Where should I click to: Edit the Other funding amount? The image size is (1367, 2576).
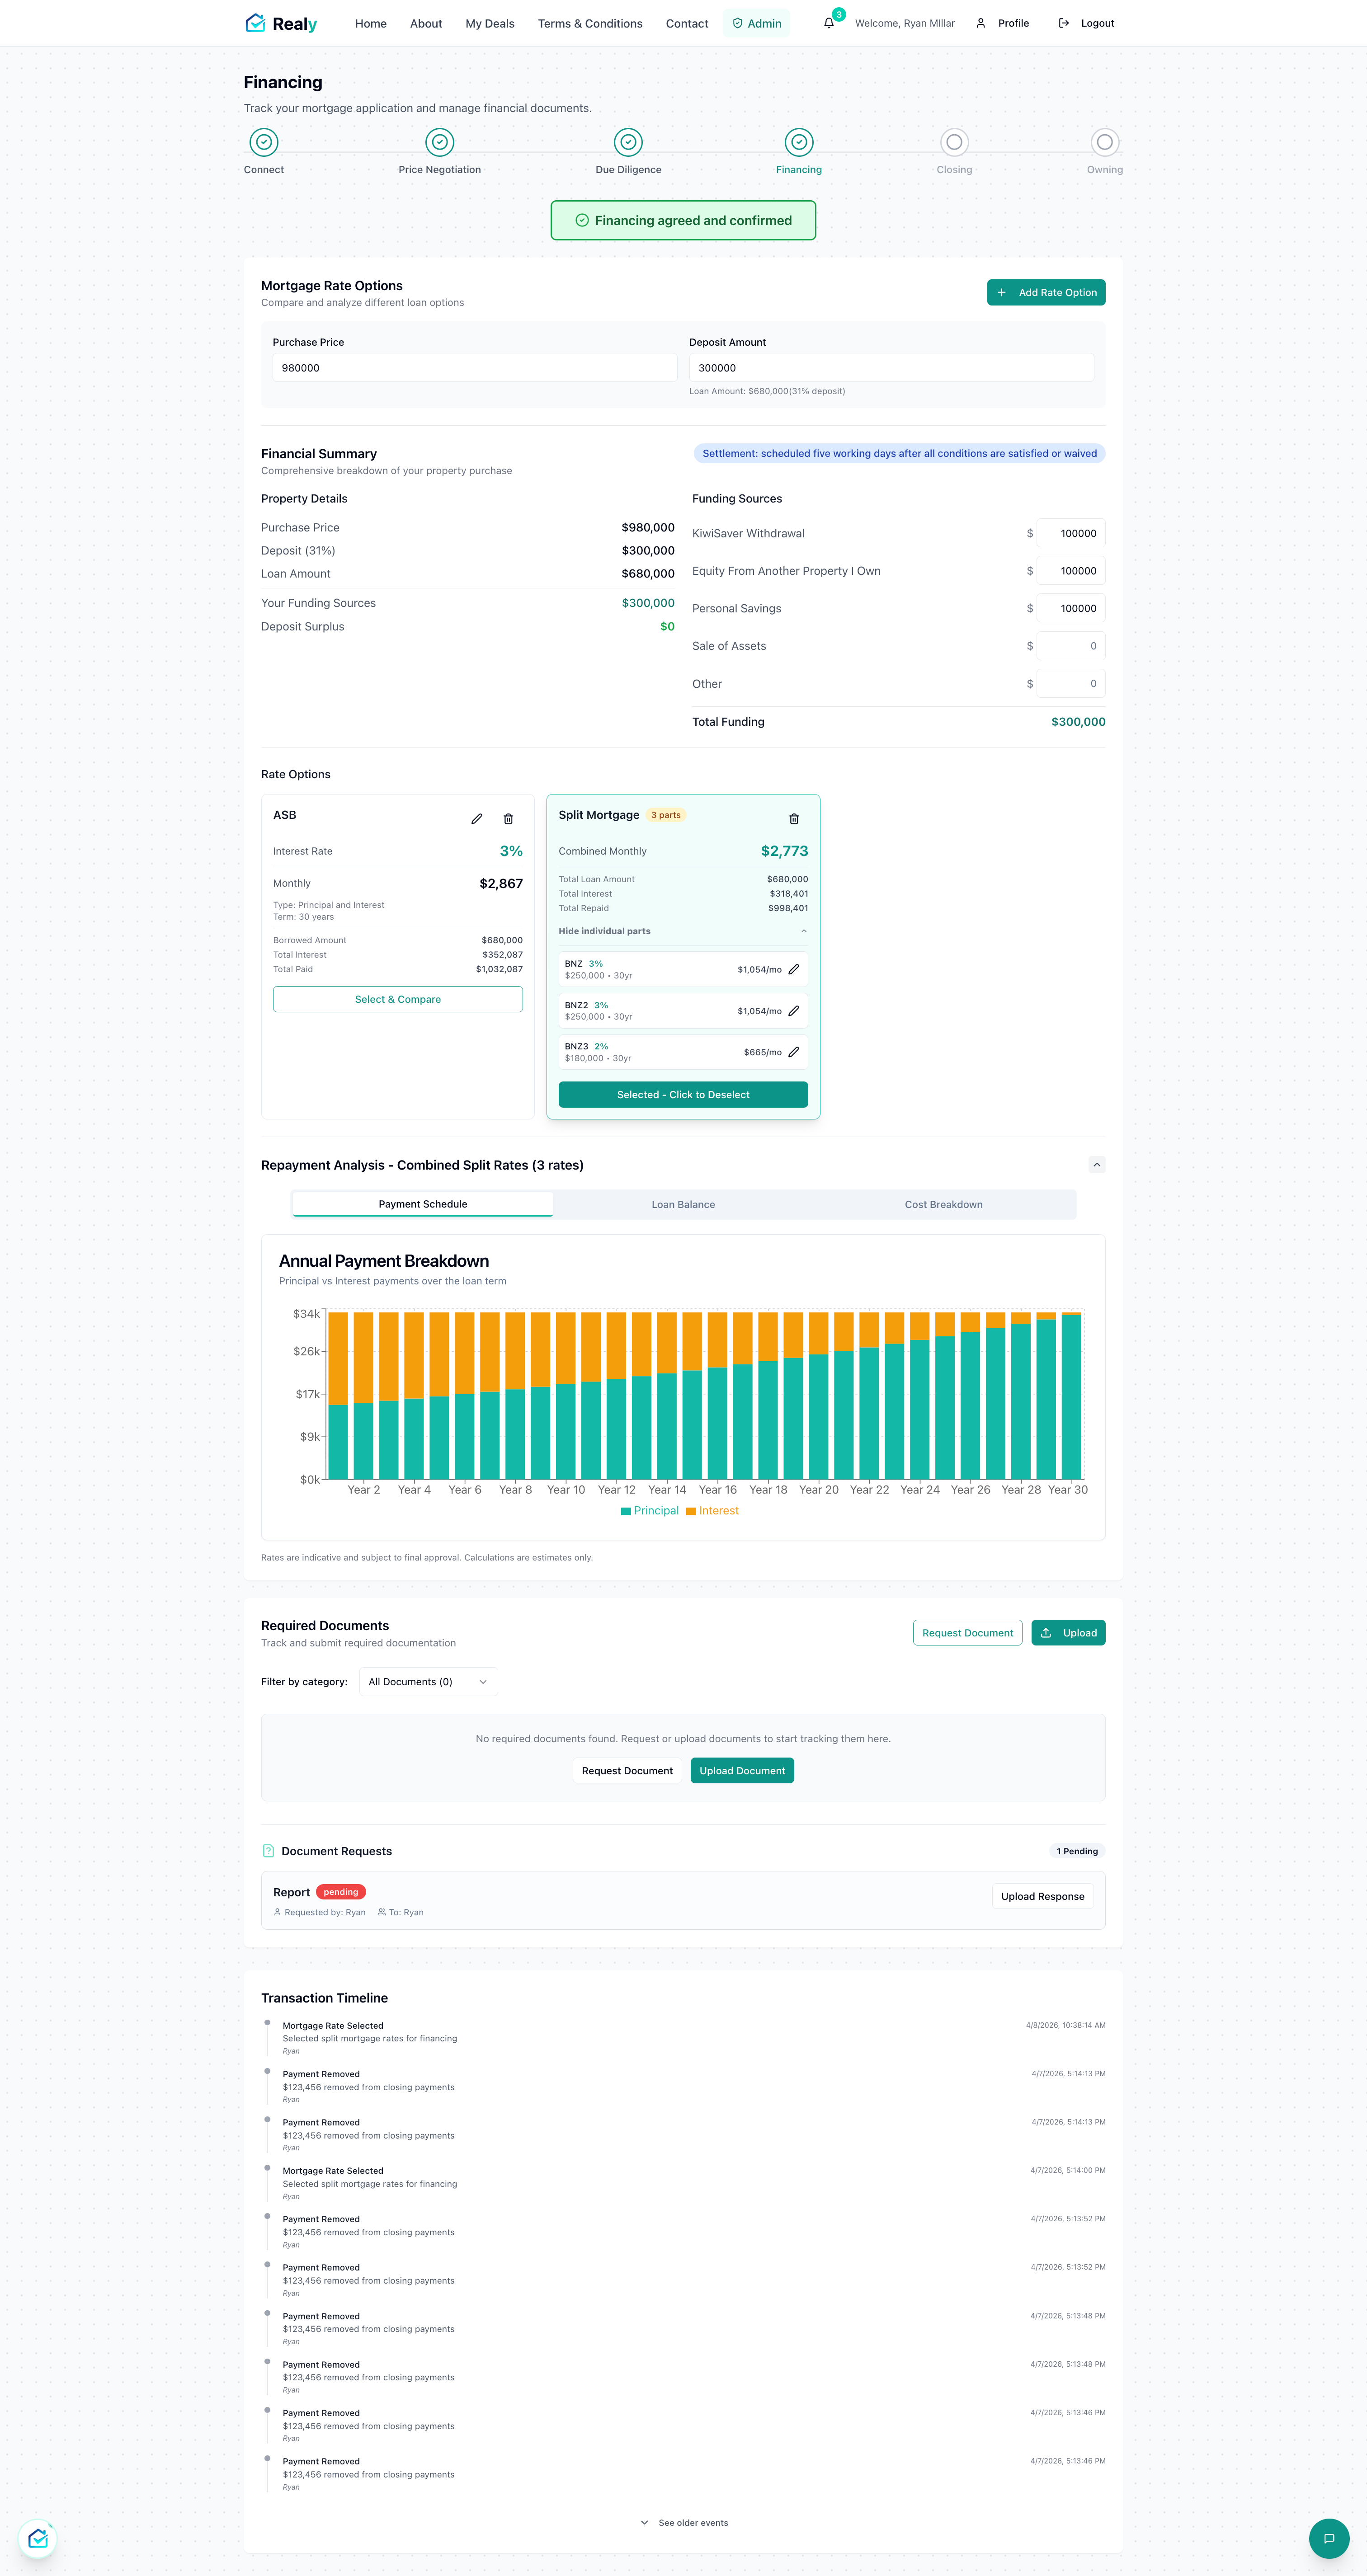(x=1071, y=684)
